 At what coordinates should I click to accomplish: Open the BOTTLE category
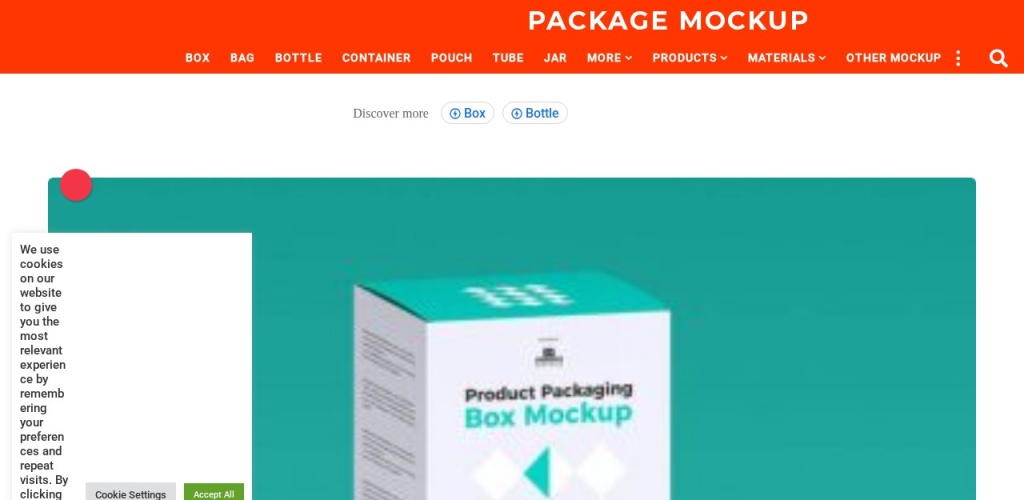click(298, 58)
